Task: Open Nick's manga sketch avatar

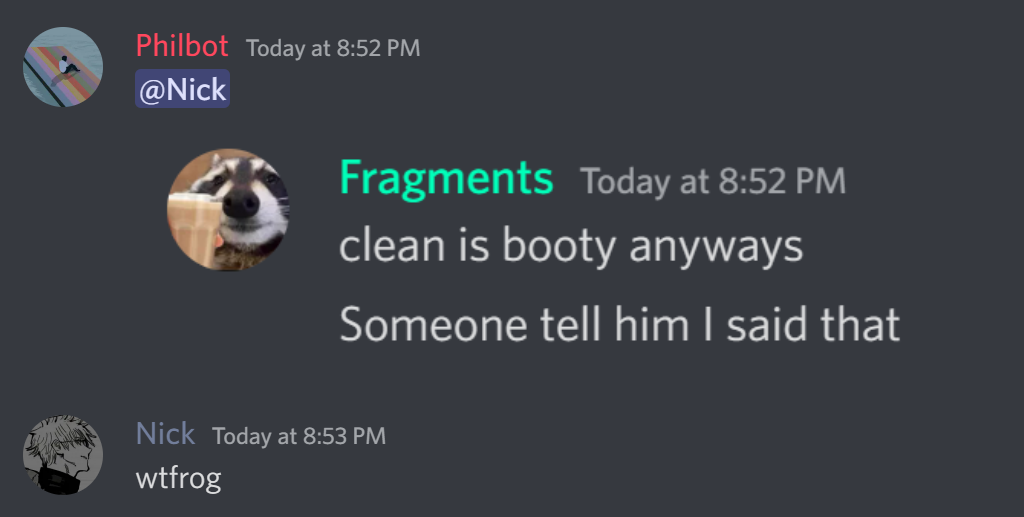Action: [63, 454]
